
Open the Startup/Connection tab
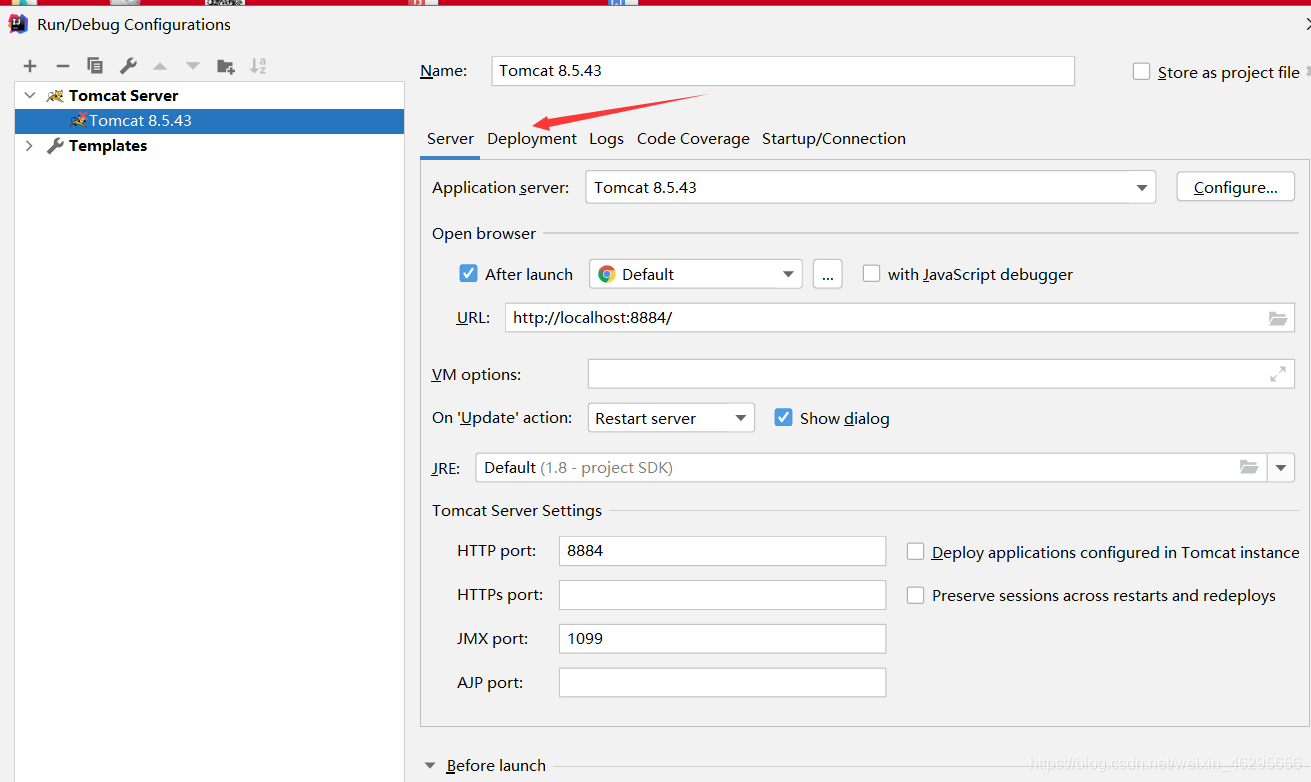tap(833, 139)
